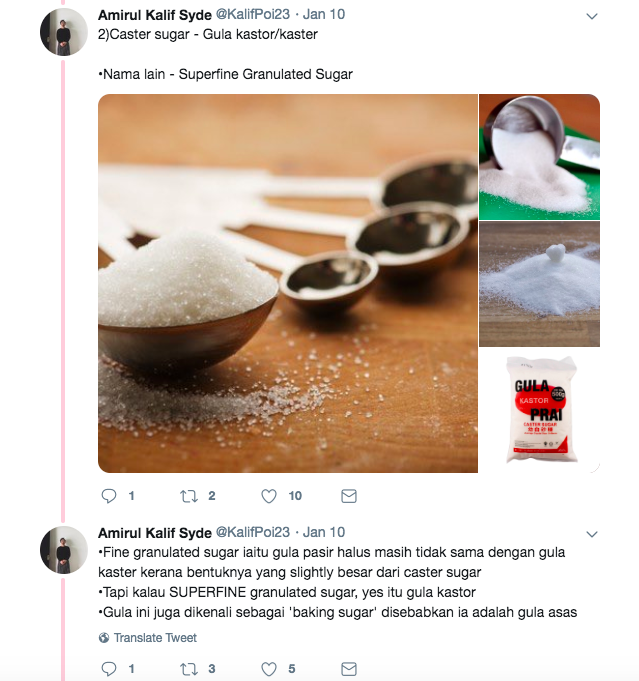The image size is (639, 681).
Task: Reply to the fine granulated sugar tweet
Action: [x=109, y=669]
